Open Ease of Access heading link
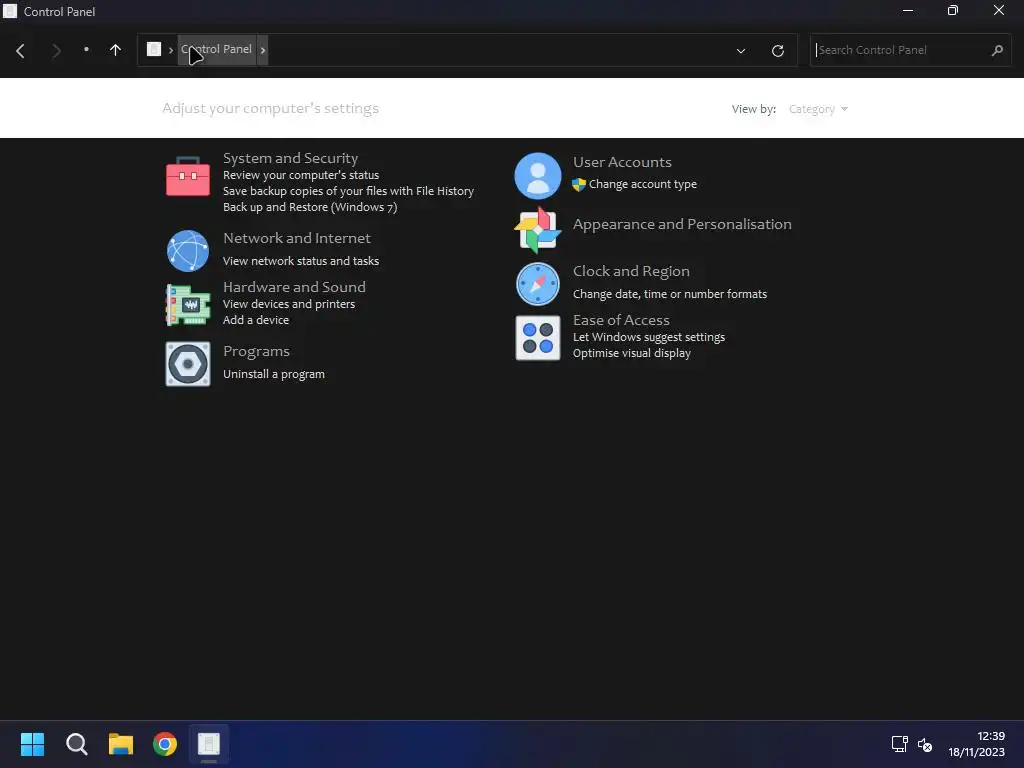 tap(620, 320)
